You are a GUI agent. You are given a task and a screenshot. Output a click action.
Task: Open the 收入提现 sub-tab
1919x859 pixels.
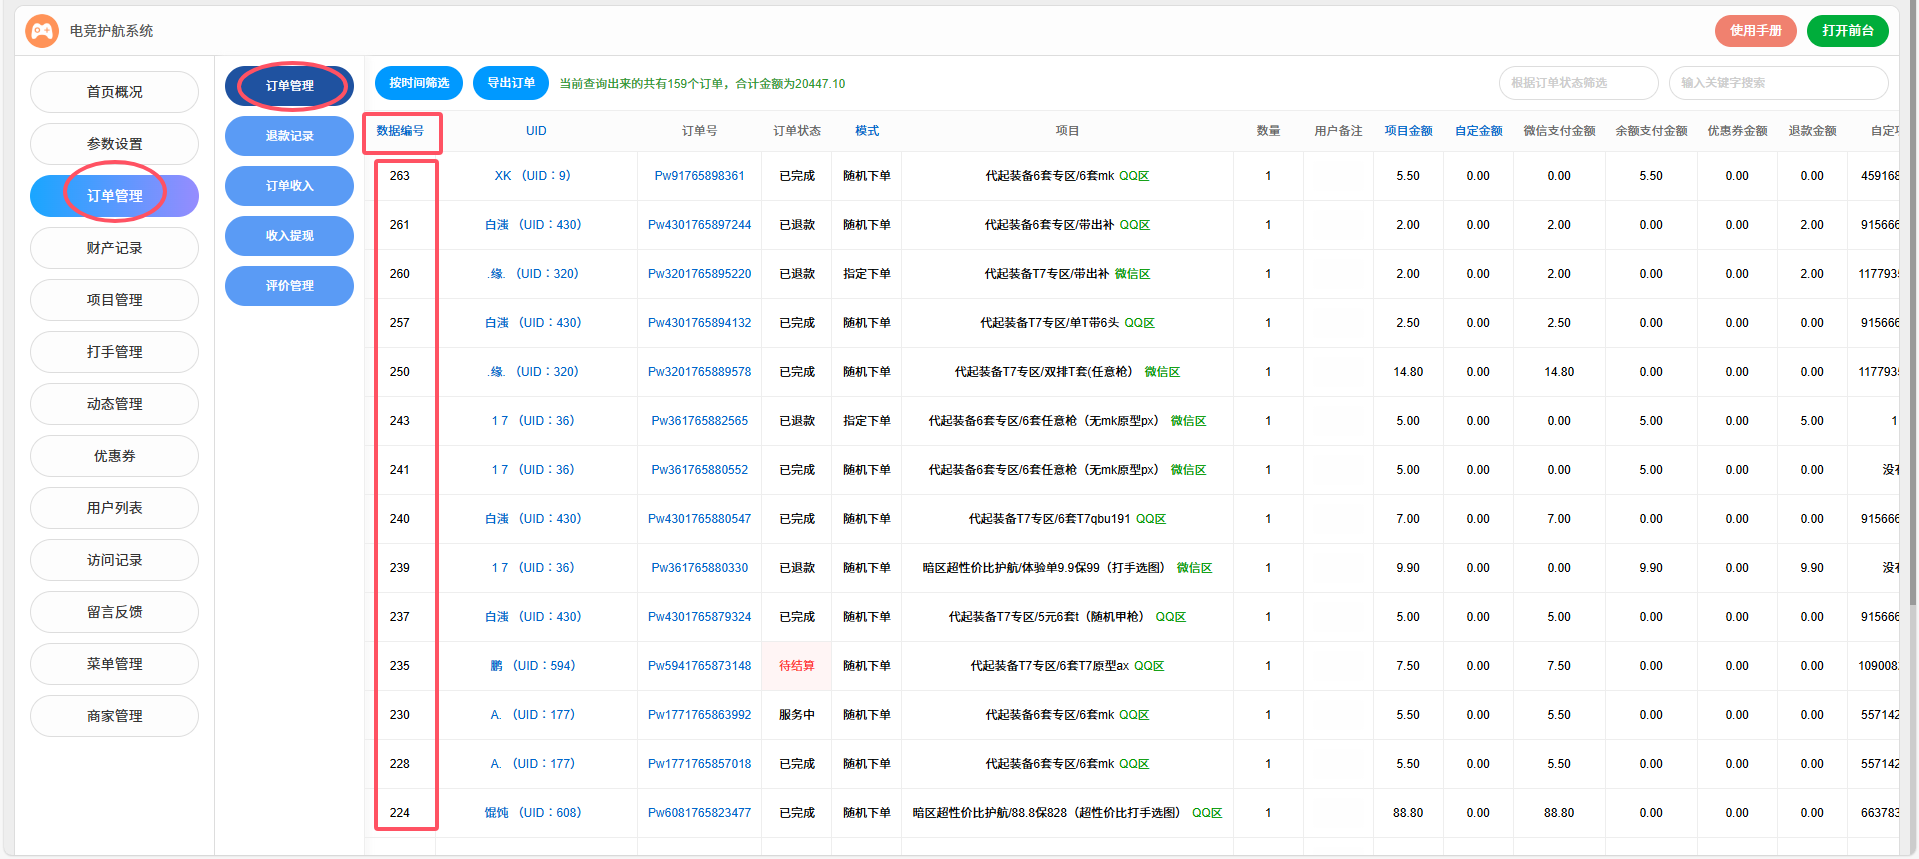(289, 236)
